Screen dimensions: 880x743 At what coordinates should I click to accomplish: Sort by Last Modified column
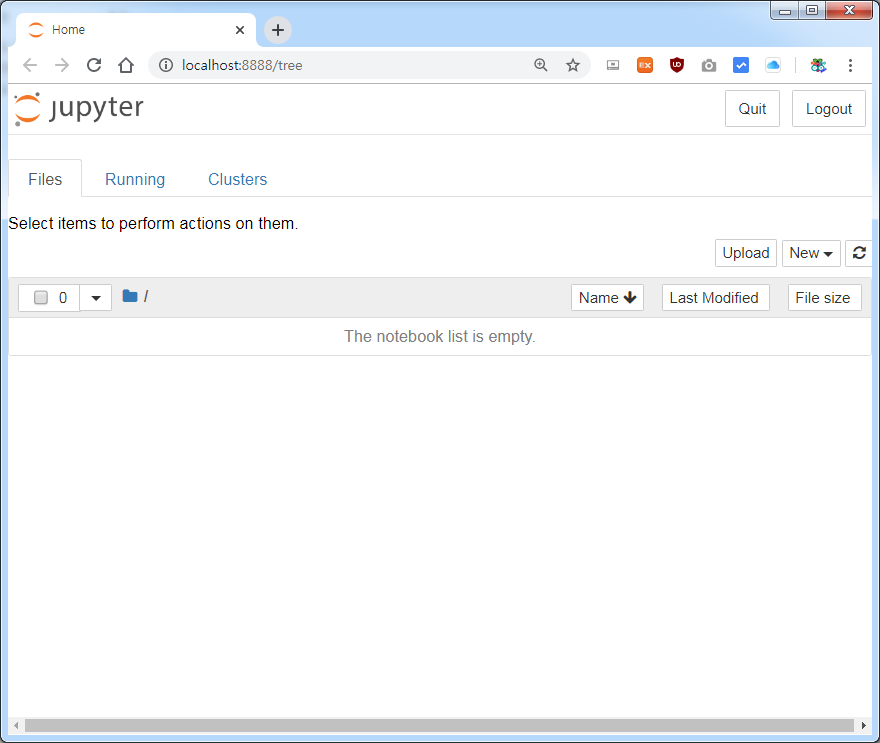(715, 297)
